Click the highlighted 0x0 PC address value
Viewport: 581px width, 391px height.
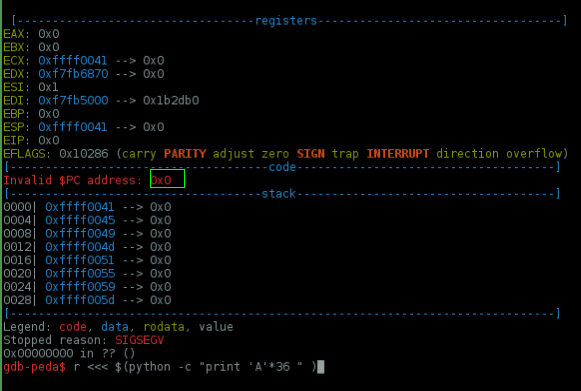click(x=161, y=180)
